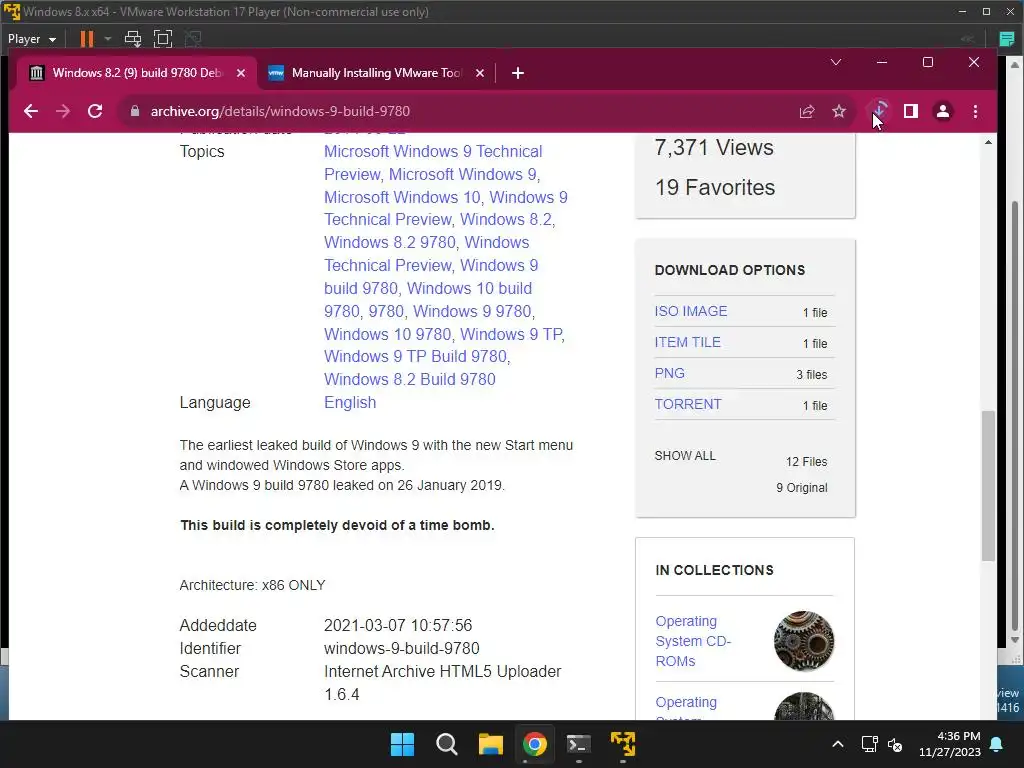Go back to the previous page
The height and width of the screenshot is (768, 1024).
point(31,111)
